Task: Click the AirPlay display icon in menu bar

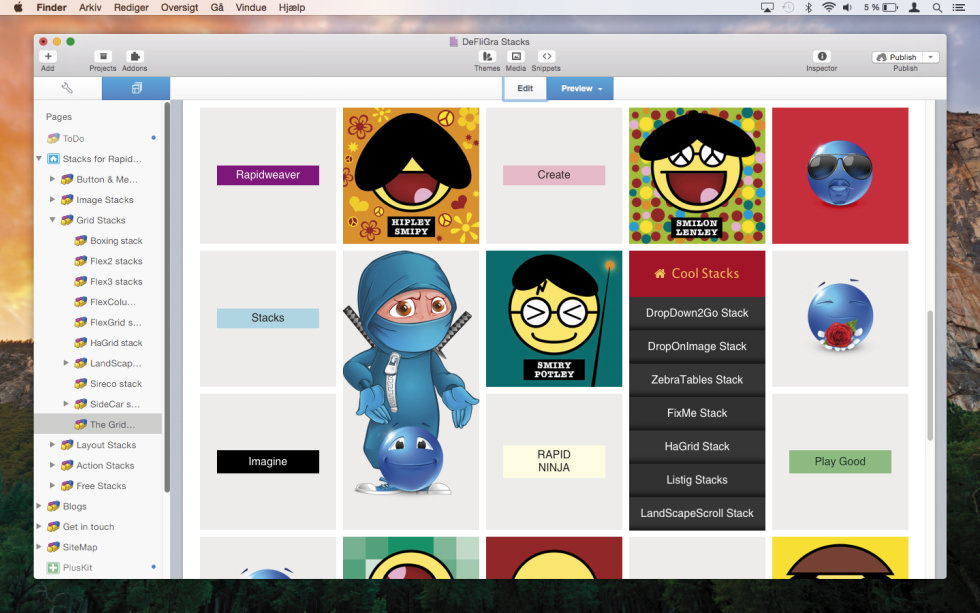Action: (768, 7)
